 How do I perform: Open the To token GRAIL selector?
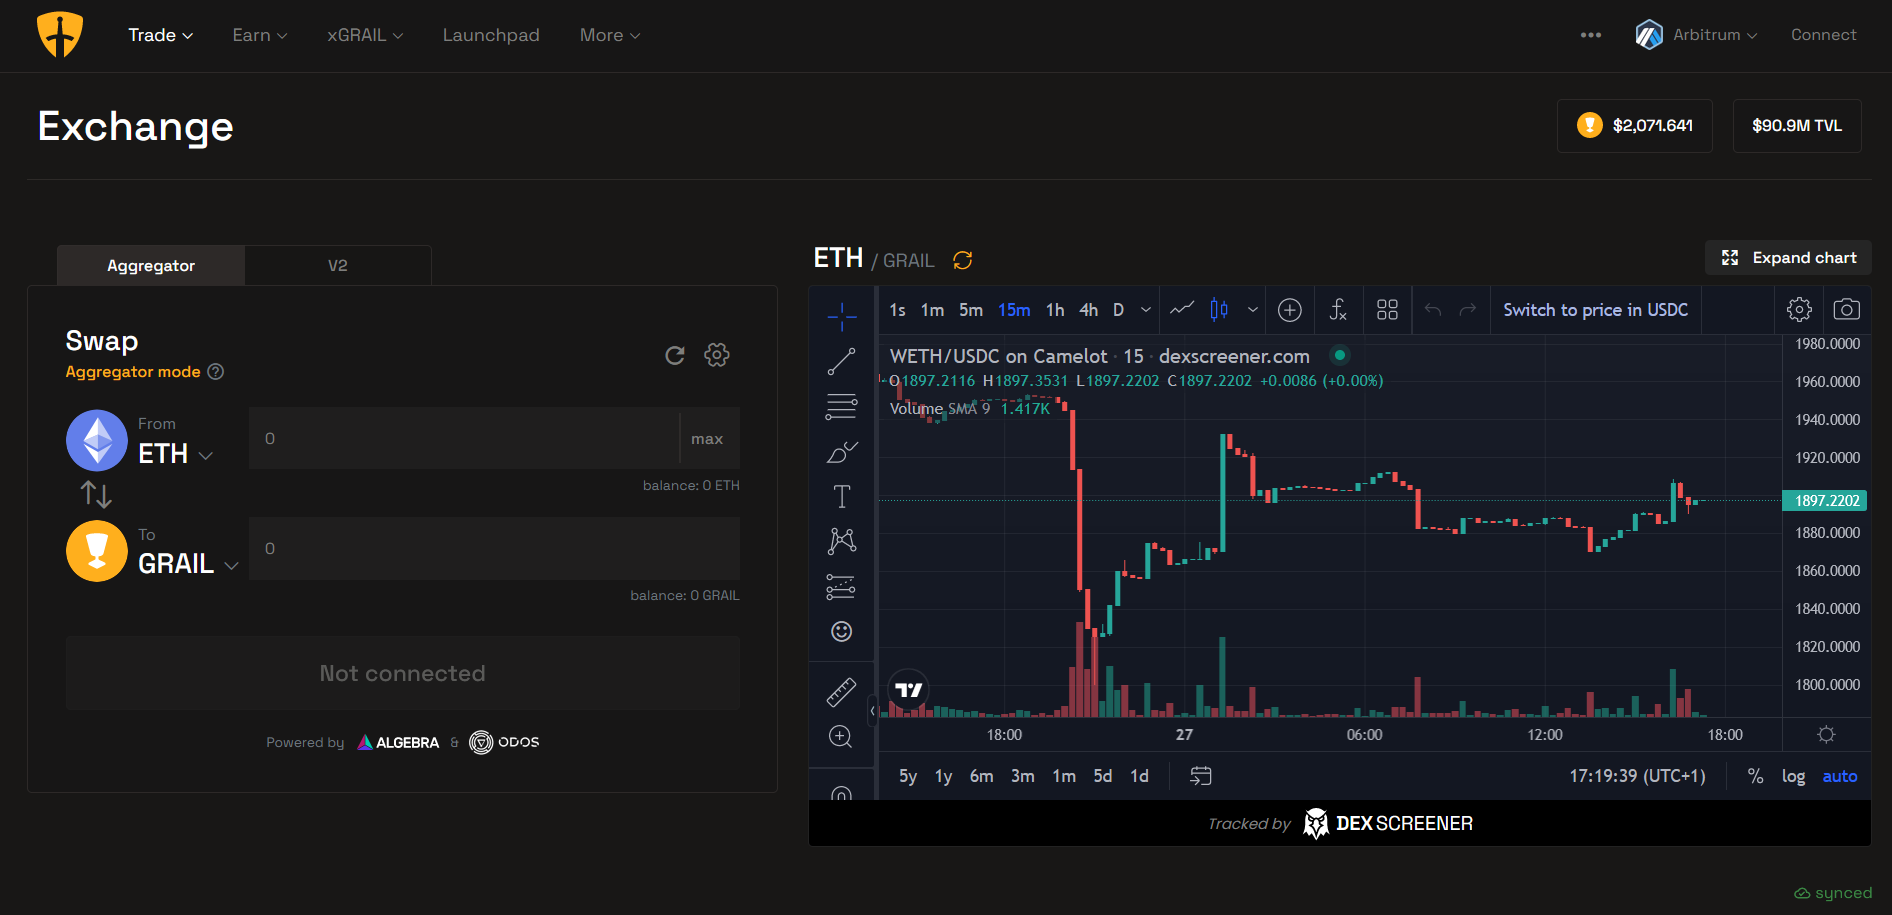[x=188, y=564]
